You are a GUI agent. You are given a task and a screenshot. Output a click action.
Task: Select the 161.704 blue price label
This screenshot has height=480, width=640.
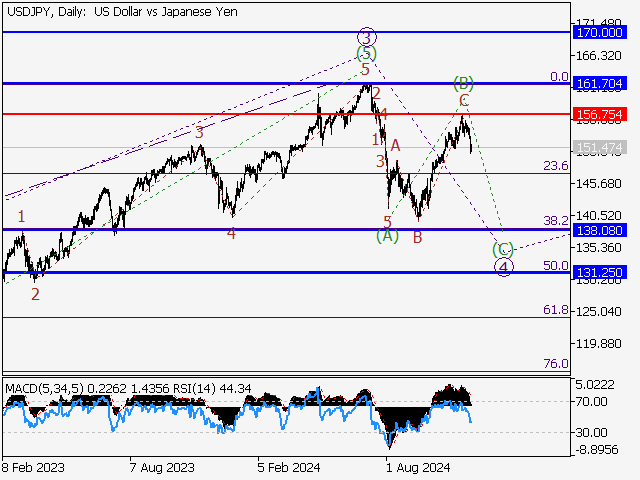(600, 84)
